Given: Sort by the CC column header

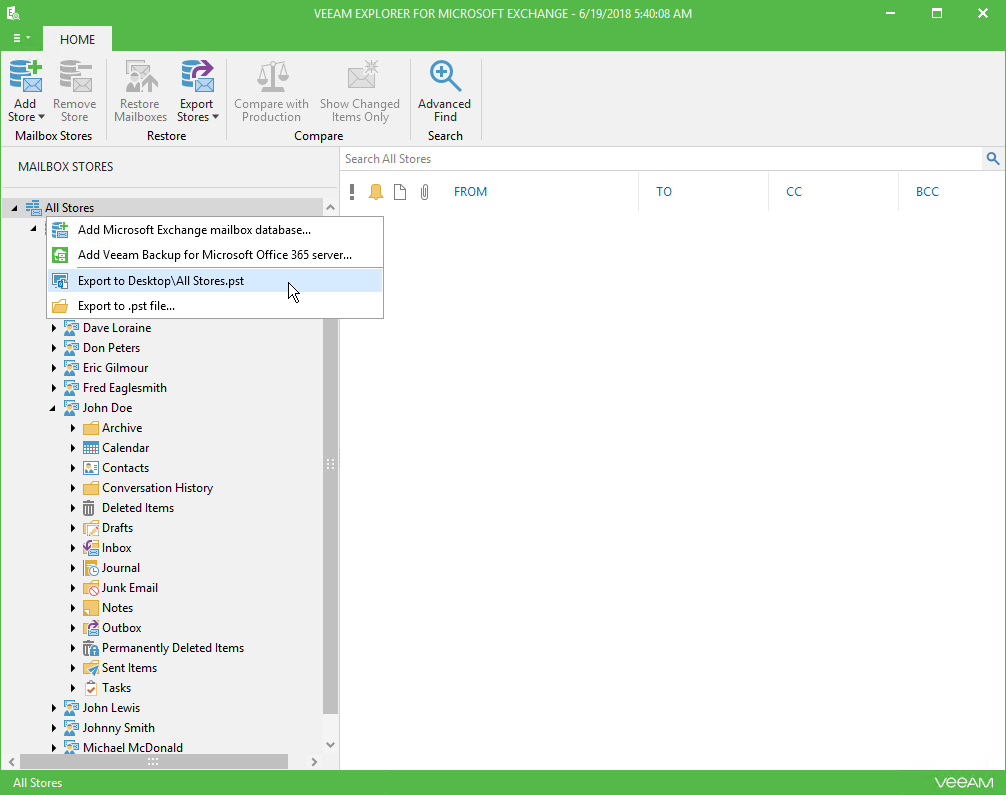Looking at the screenshot, I should pyautogui.click(x=794, y=191).
